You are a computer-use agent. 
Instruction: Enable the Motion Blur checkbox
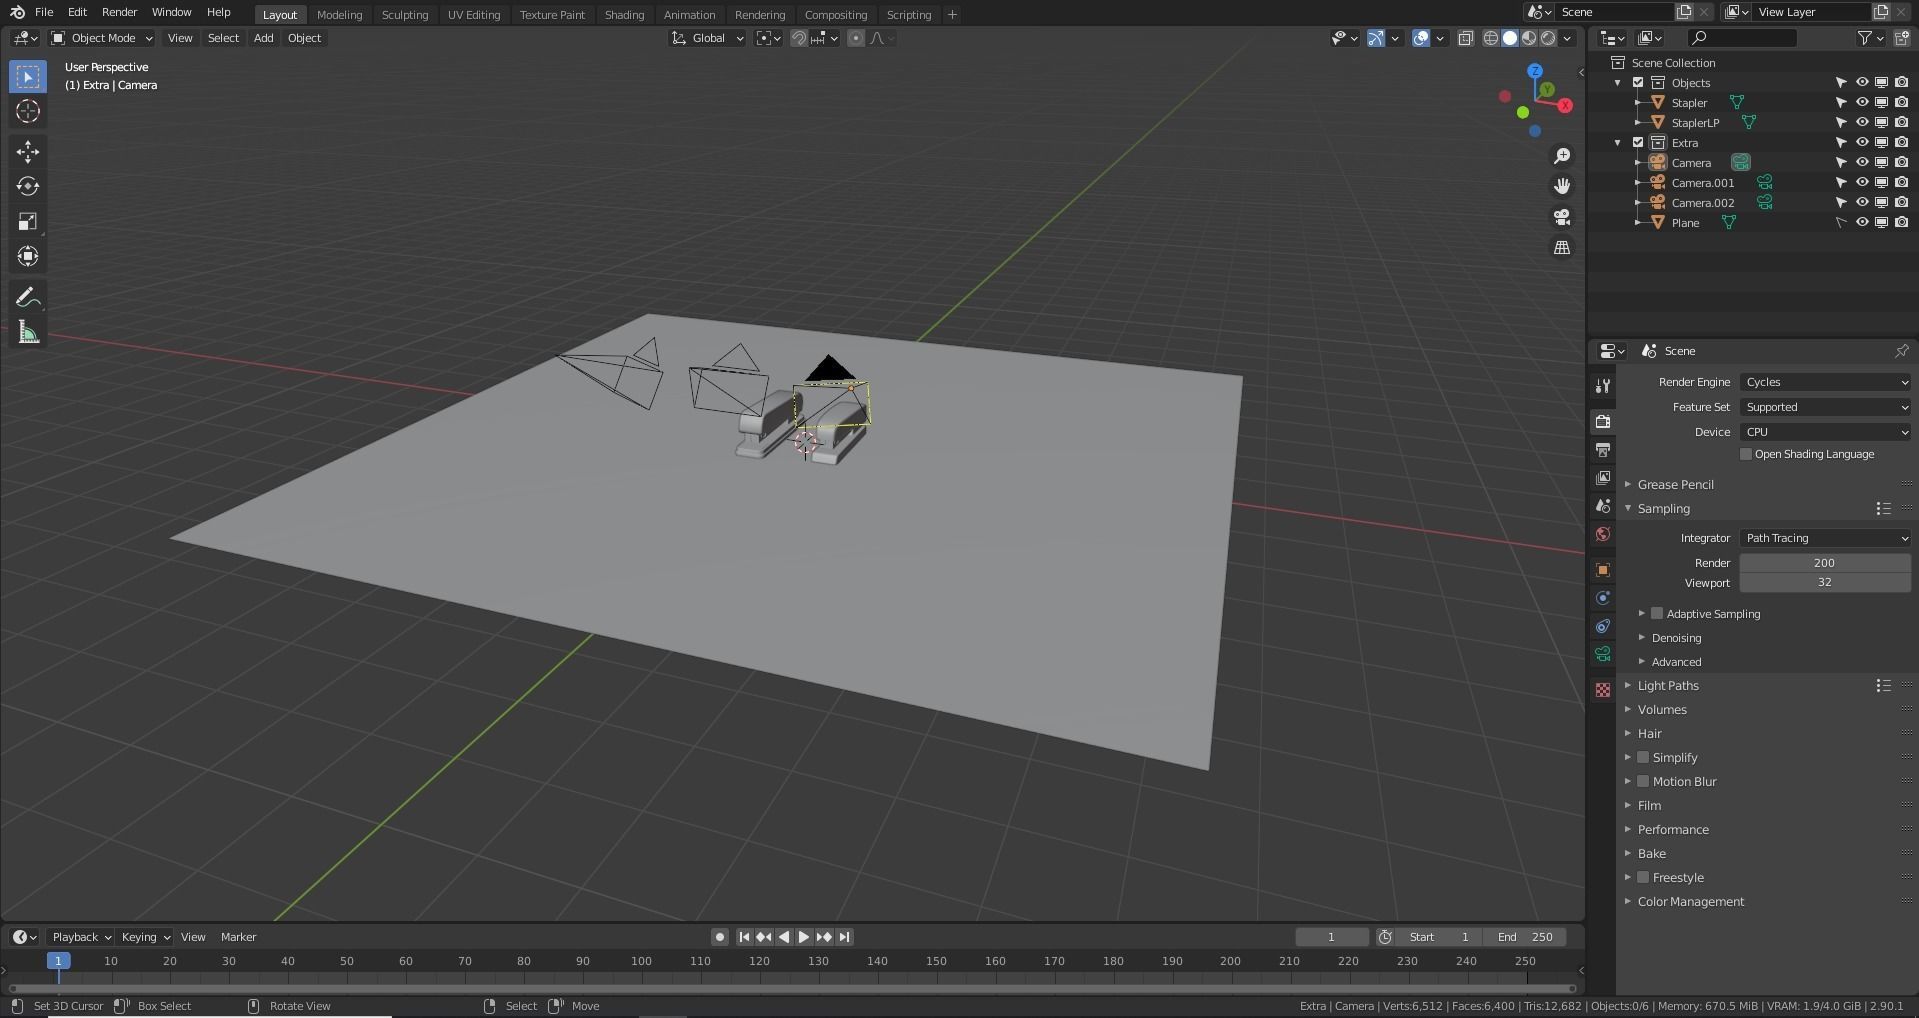click(1643, 782)
